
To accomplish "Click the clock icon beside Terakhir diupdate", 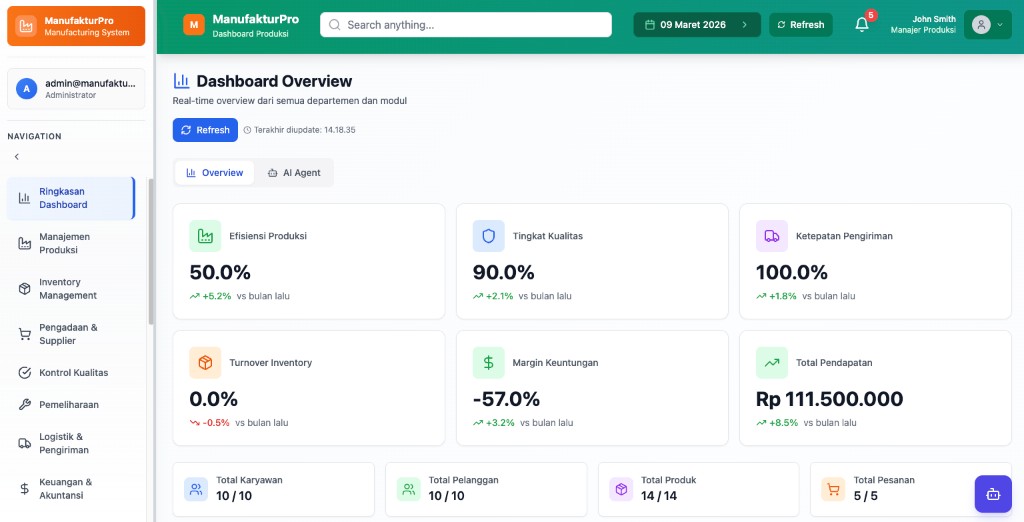I will (x=248, y=130).
